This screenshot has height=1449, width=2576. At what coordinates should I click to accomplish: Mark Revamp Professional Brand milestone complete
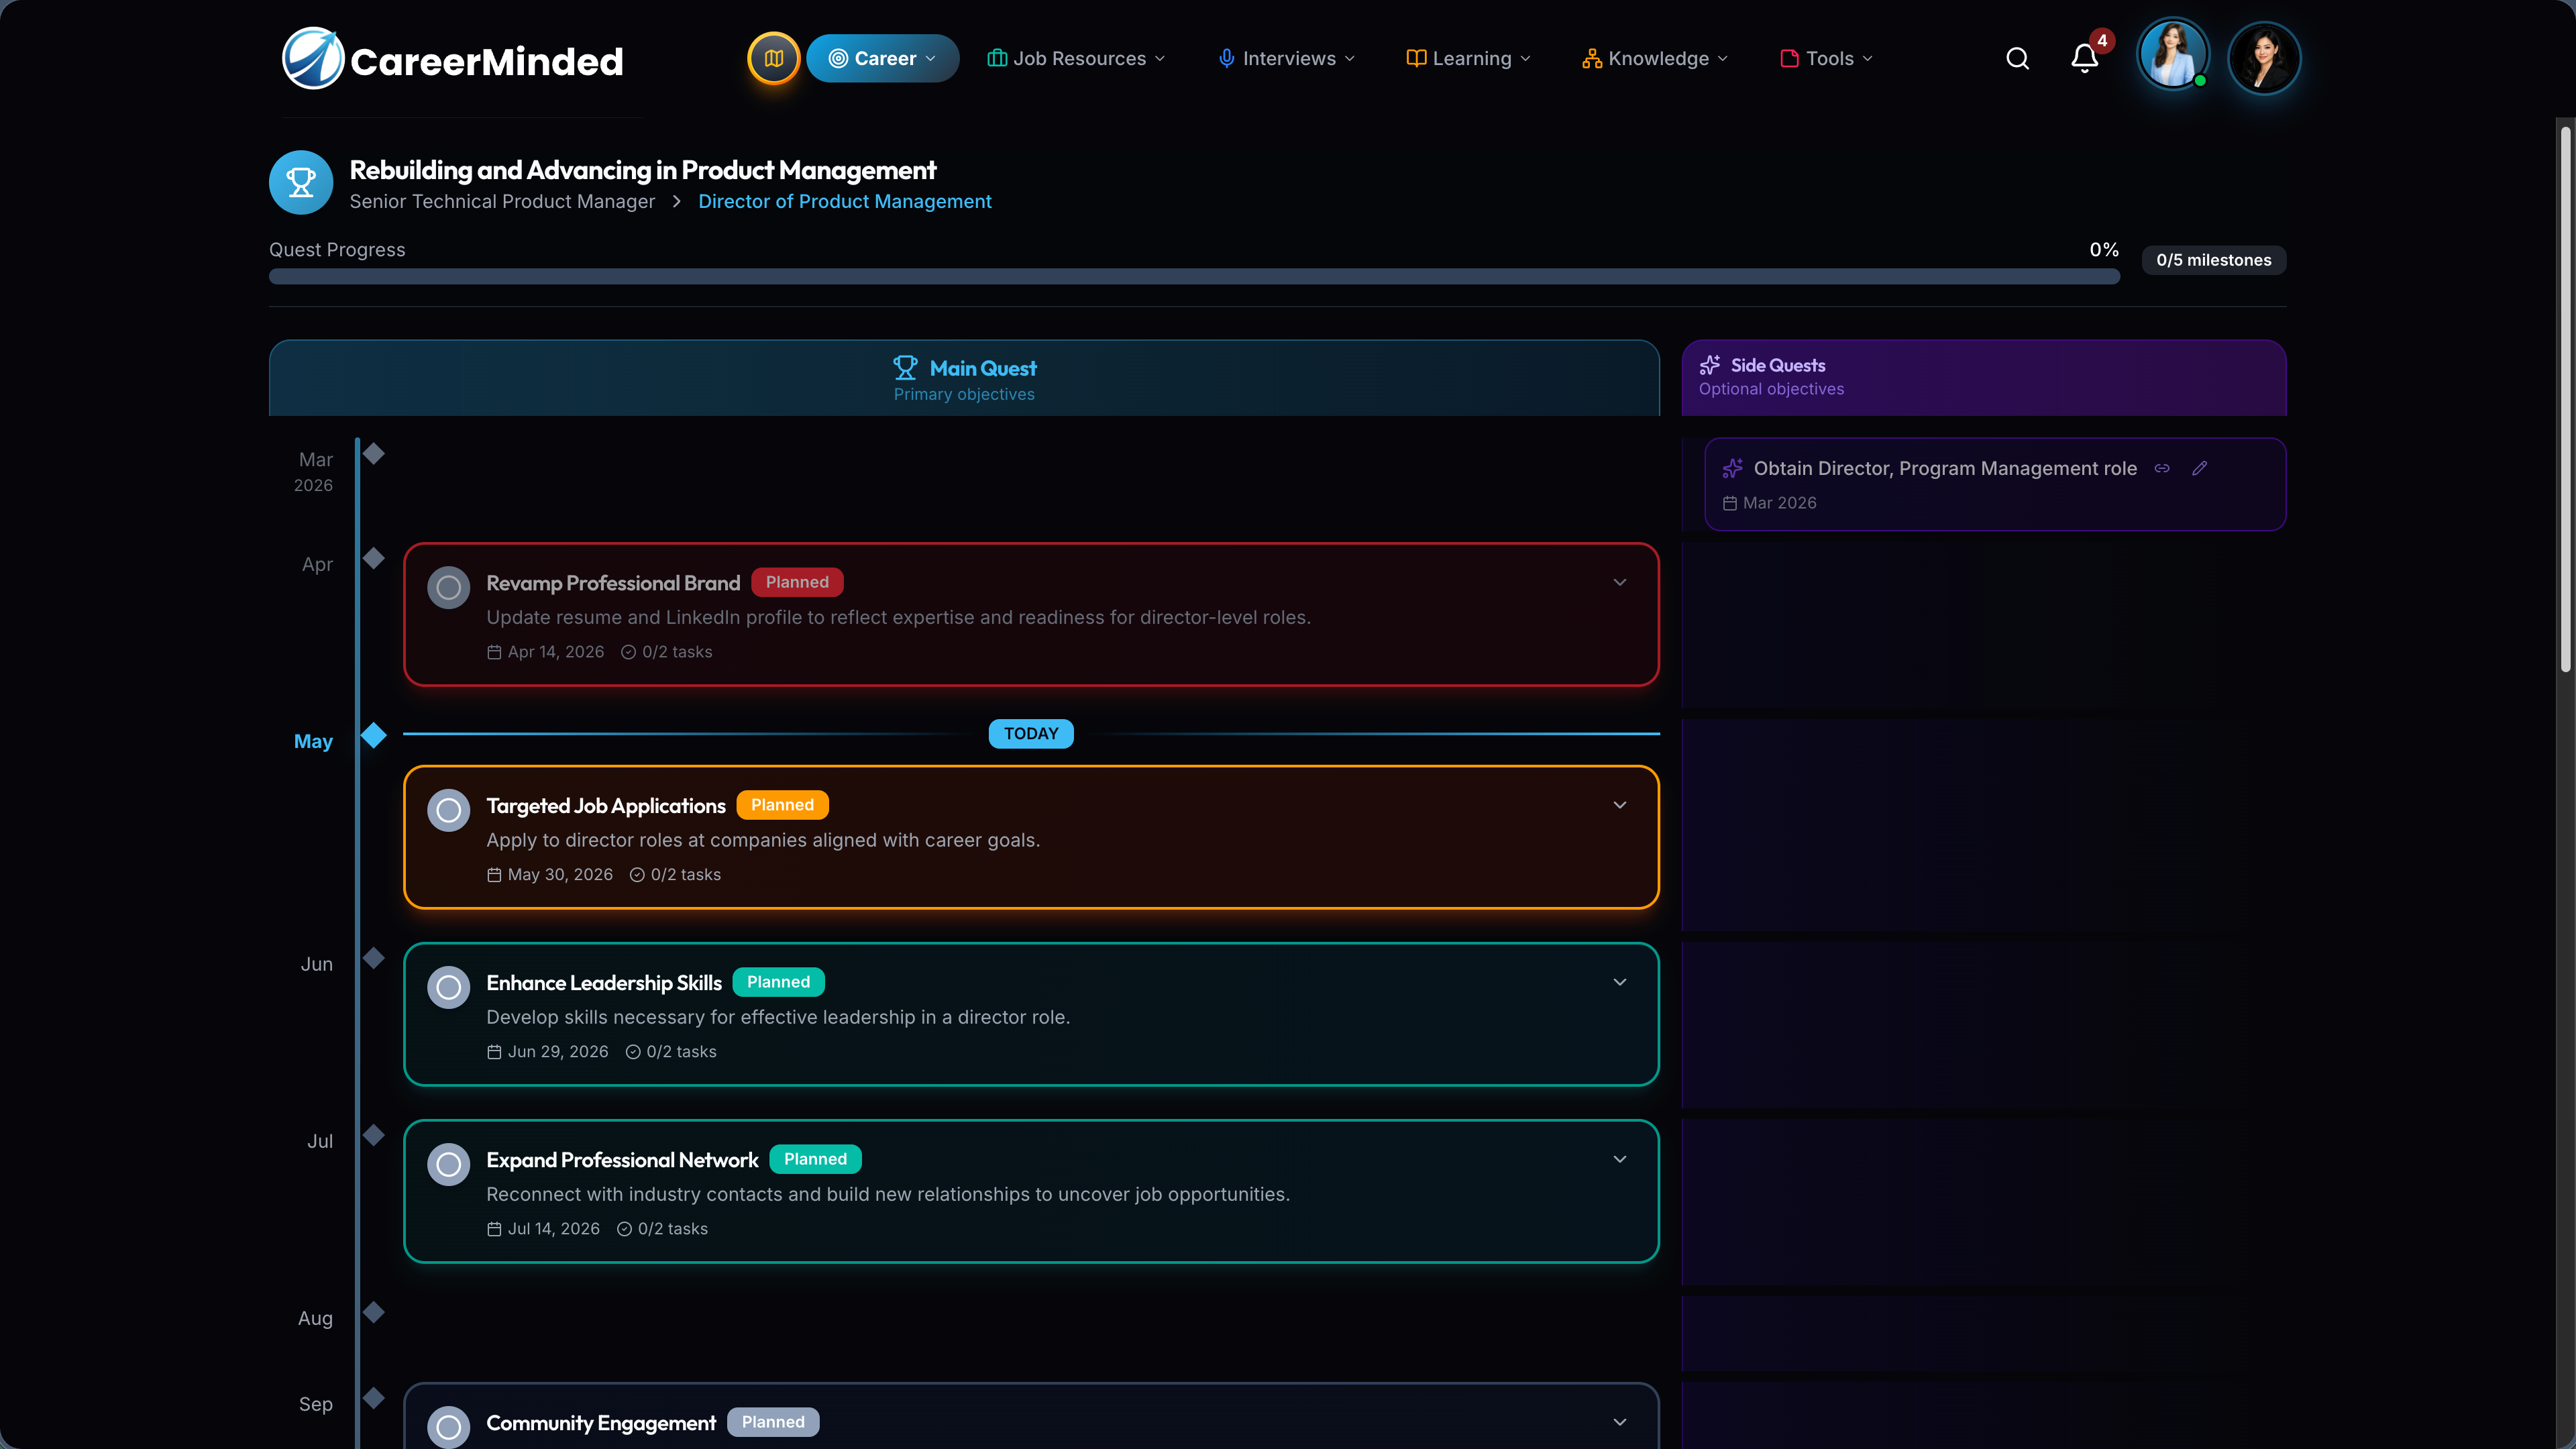pyautogui.click(x=448, y=587)
